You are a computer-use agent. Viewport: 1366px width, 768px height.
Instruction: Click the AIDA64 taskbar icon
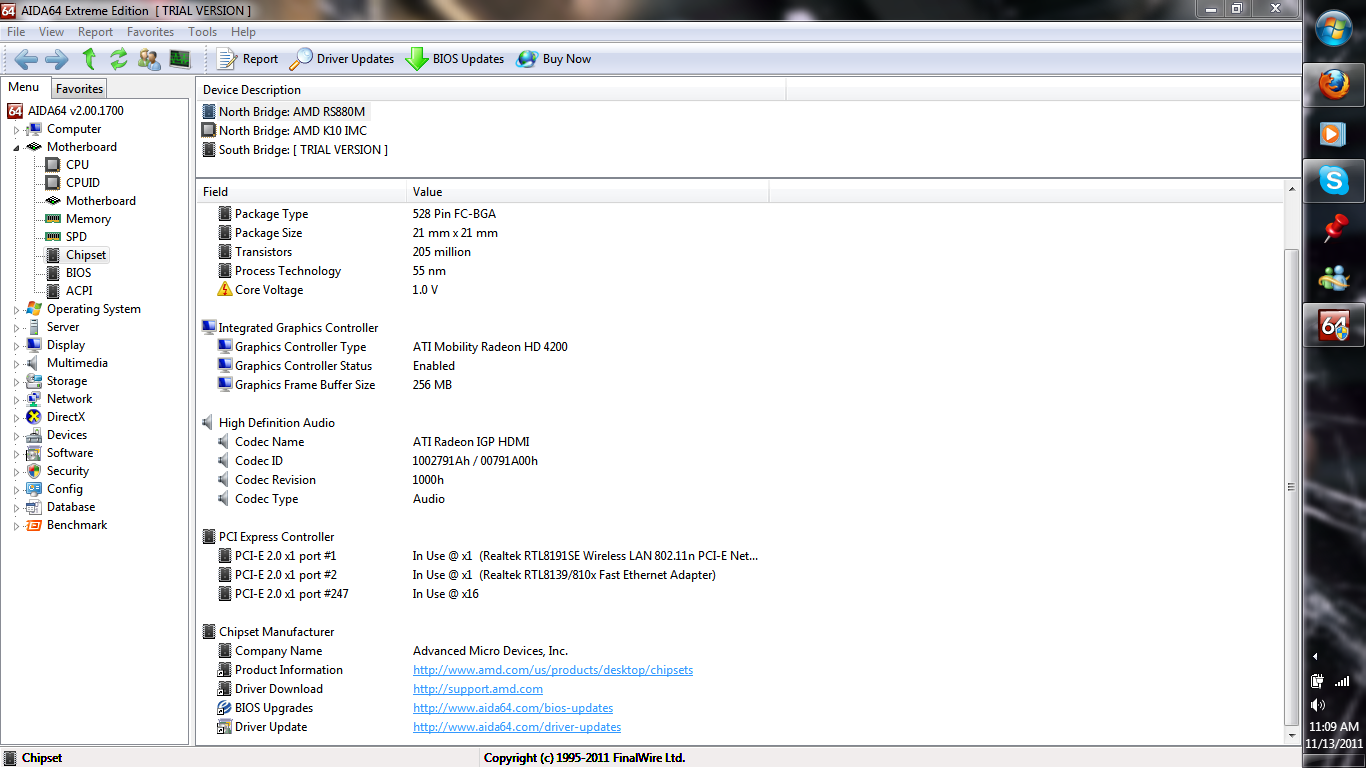click(x=1334, y=325)
